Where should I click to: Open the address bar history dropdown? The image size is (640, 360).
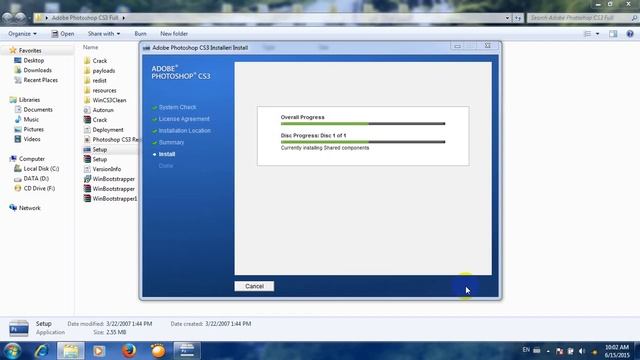[507, 18]
